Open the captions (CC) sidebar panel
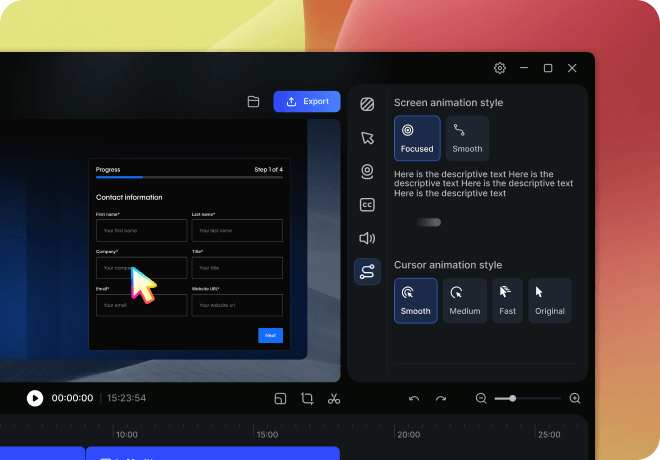The width and height of the screenshot is (660, 460). [367, 205]
